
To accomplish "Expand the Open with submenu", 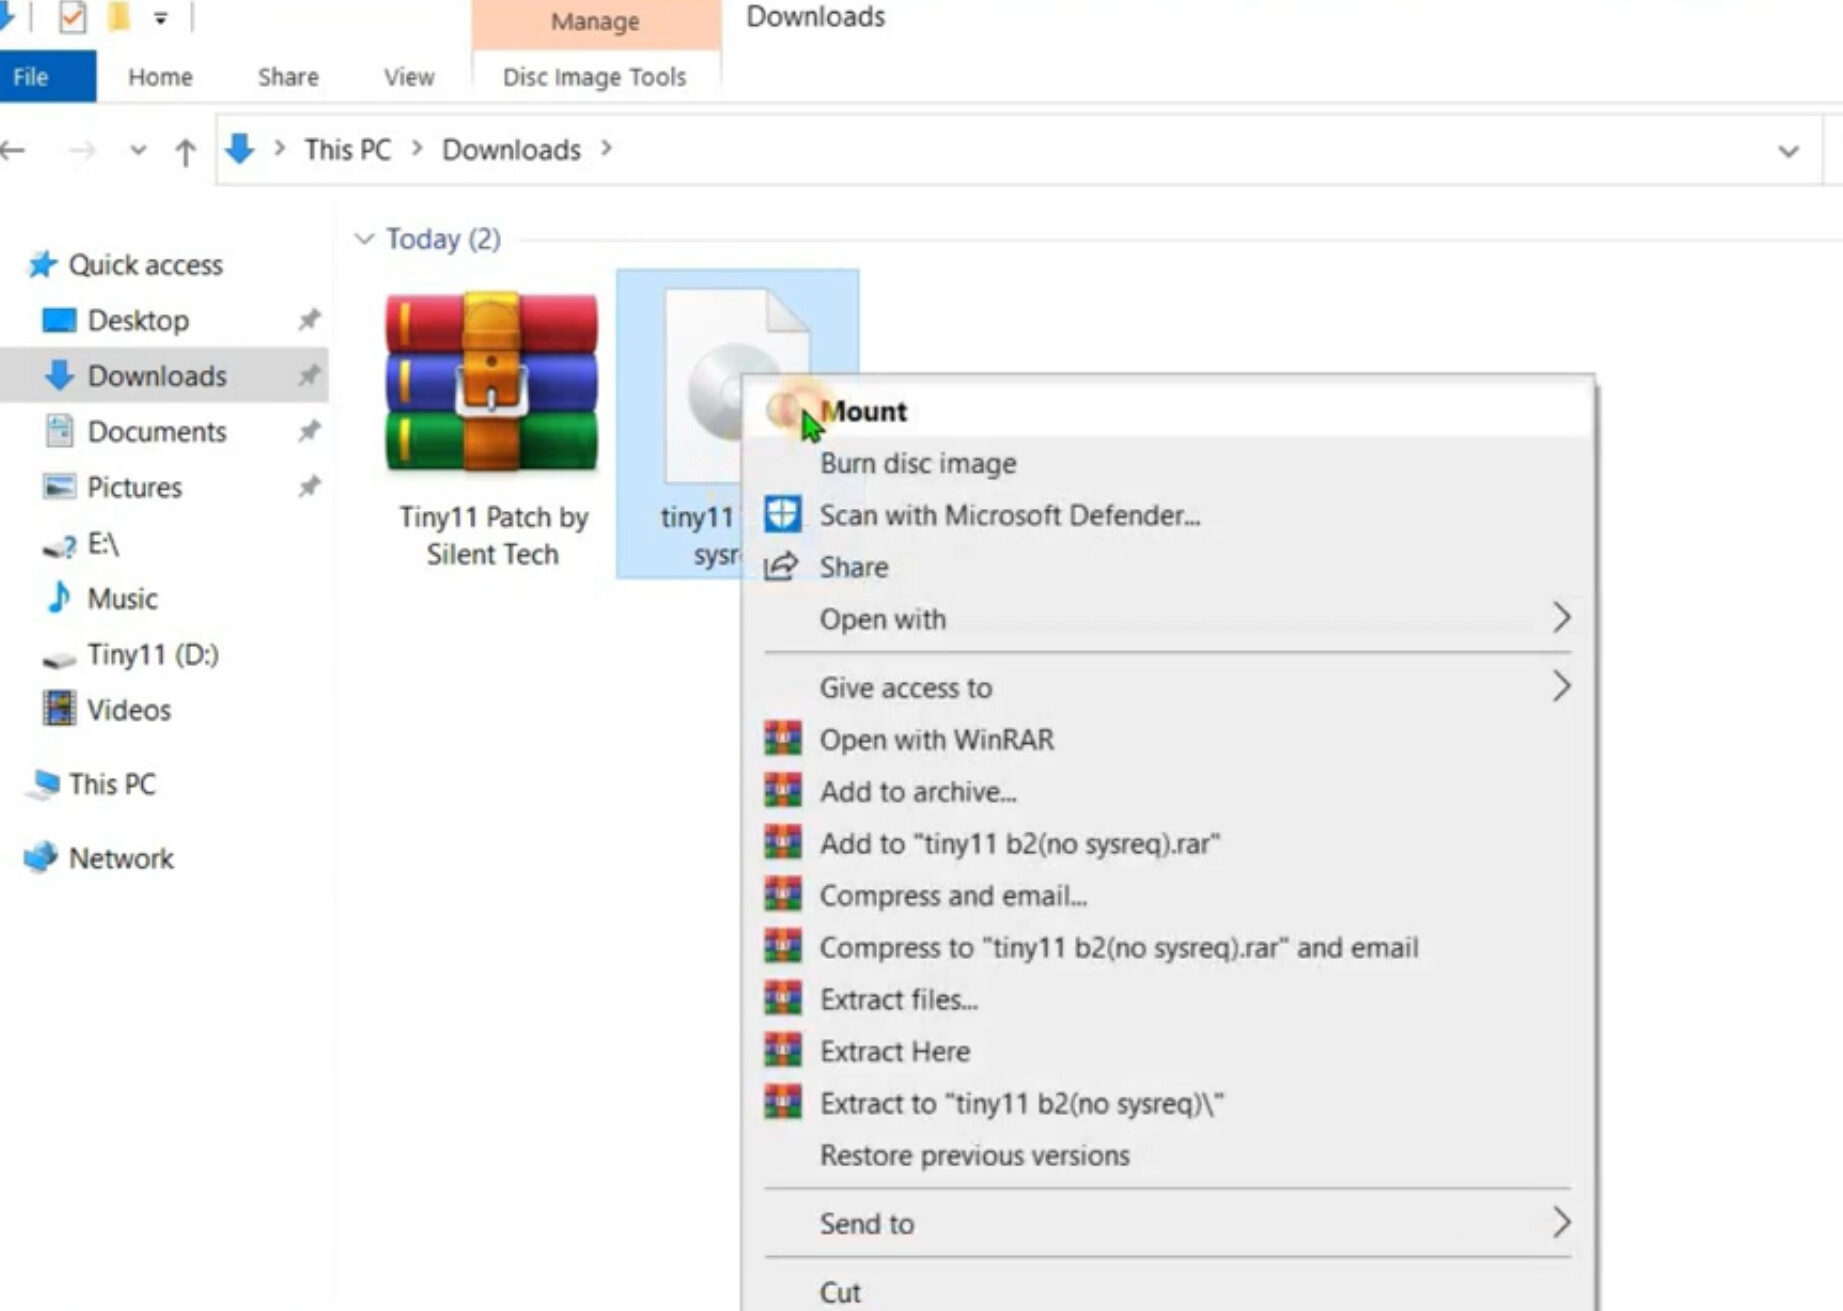I will 1168,619.
